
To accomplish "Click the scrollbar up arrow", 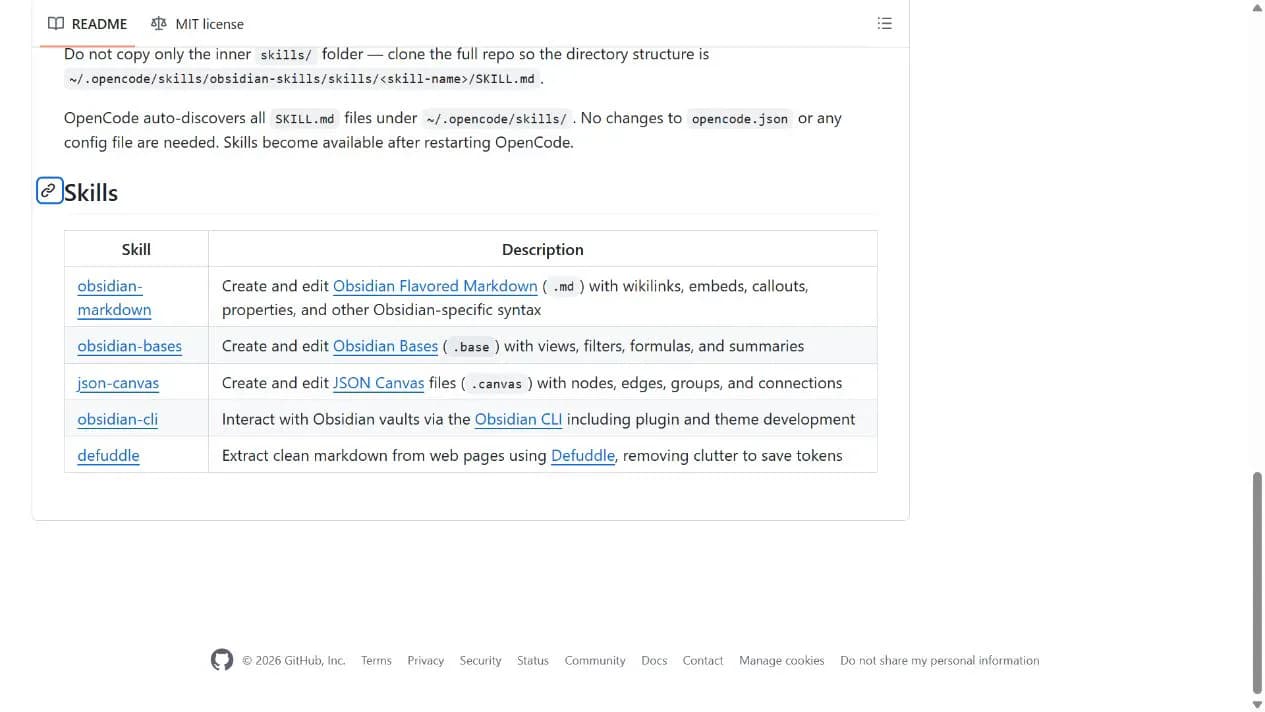I will 1257,8.
